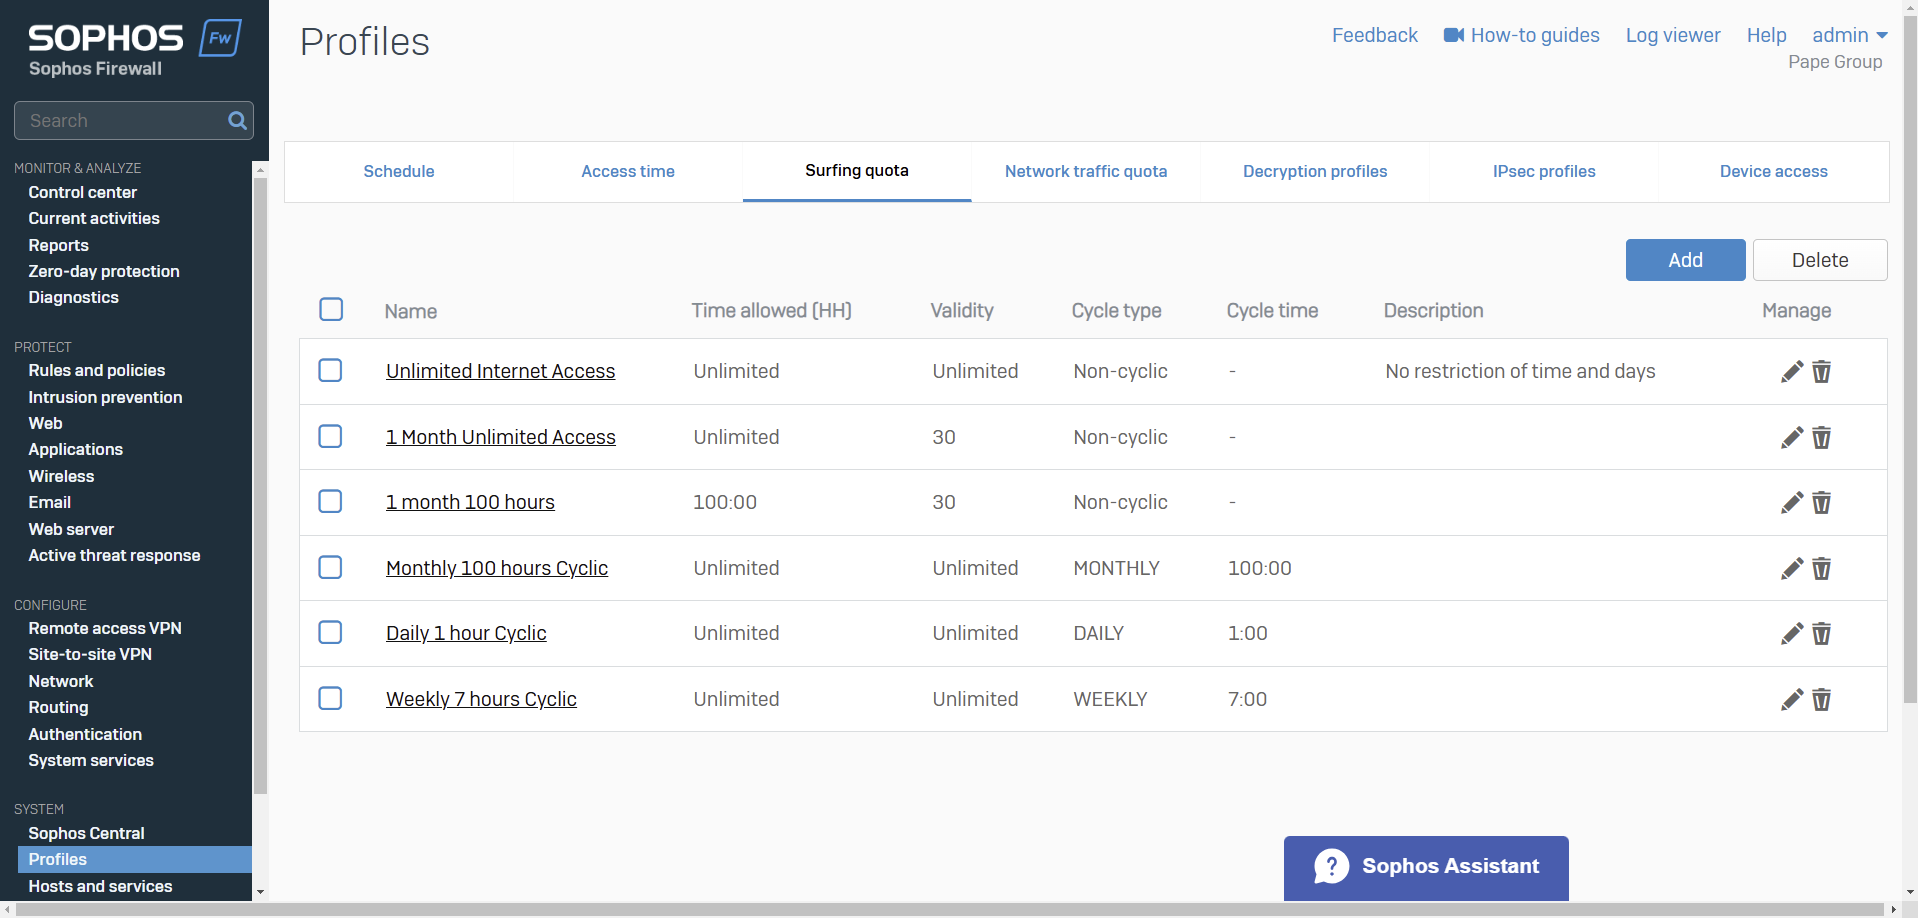Screen dimensions: 1918x918
Task: Click the Sophos Assistant question mark icon
Action: [x=1332, y=866]
